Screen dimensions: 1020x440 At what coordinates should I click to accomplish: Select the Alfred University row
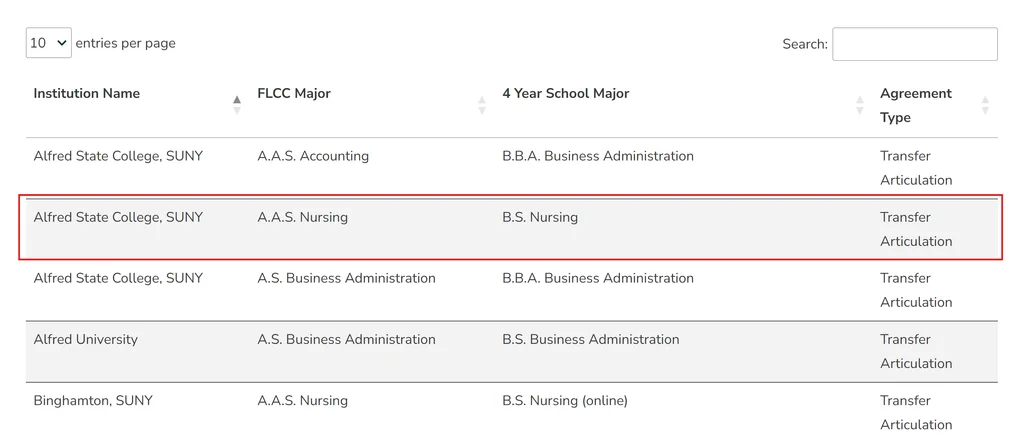[x=511, y=351]
